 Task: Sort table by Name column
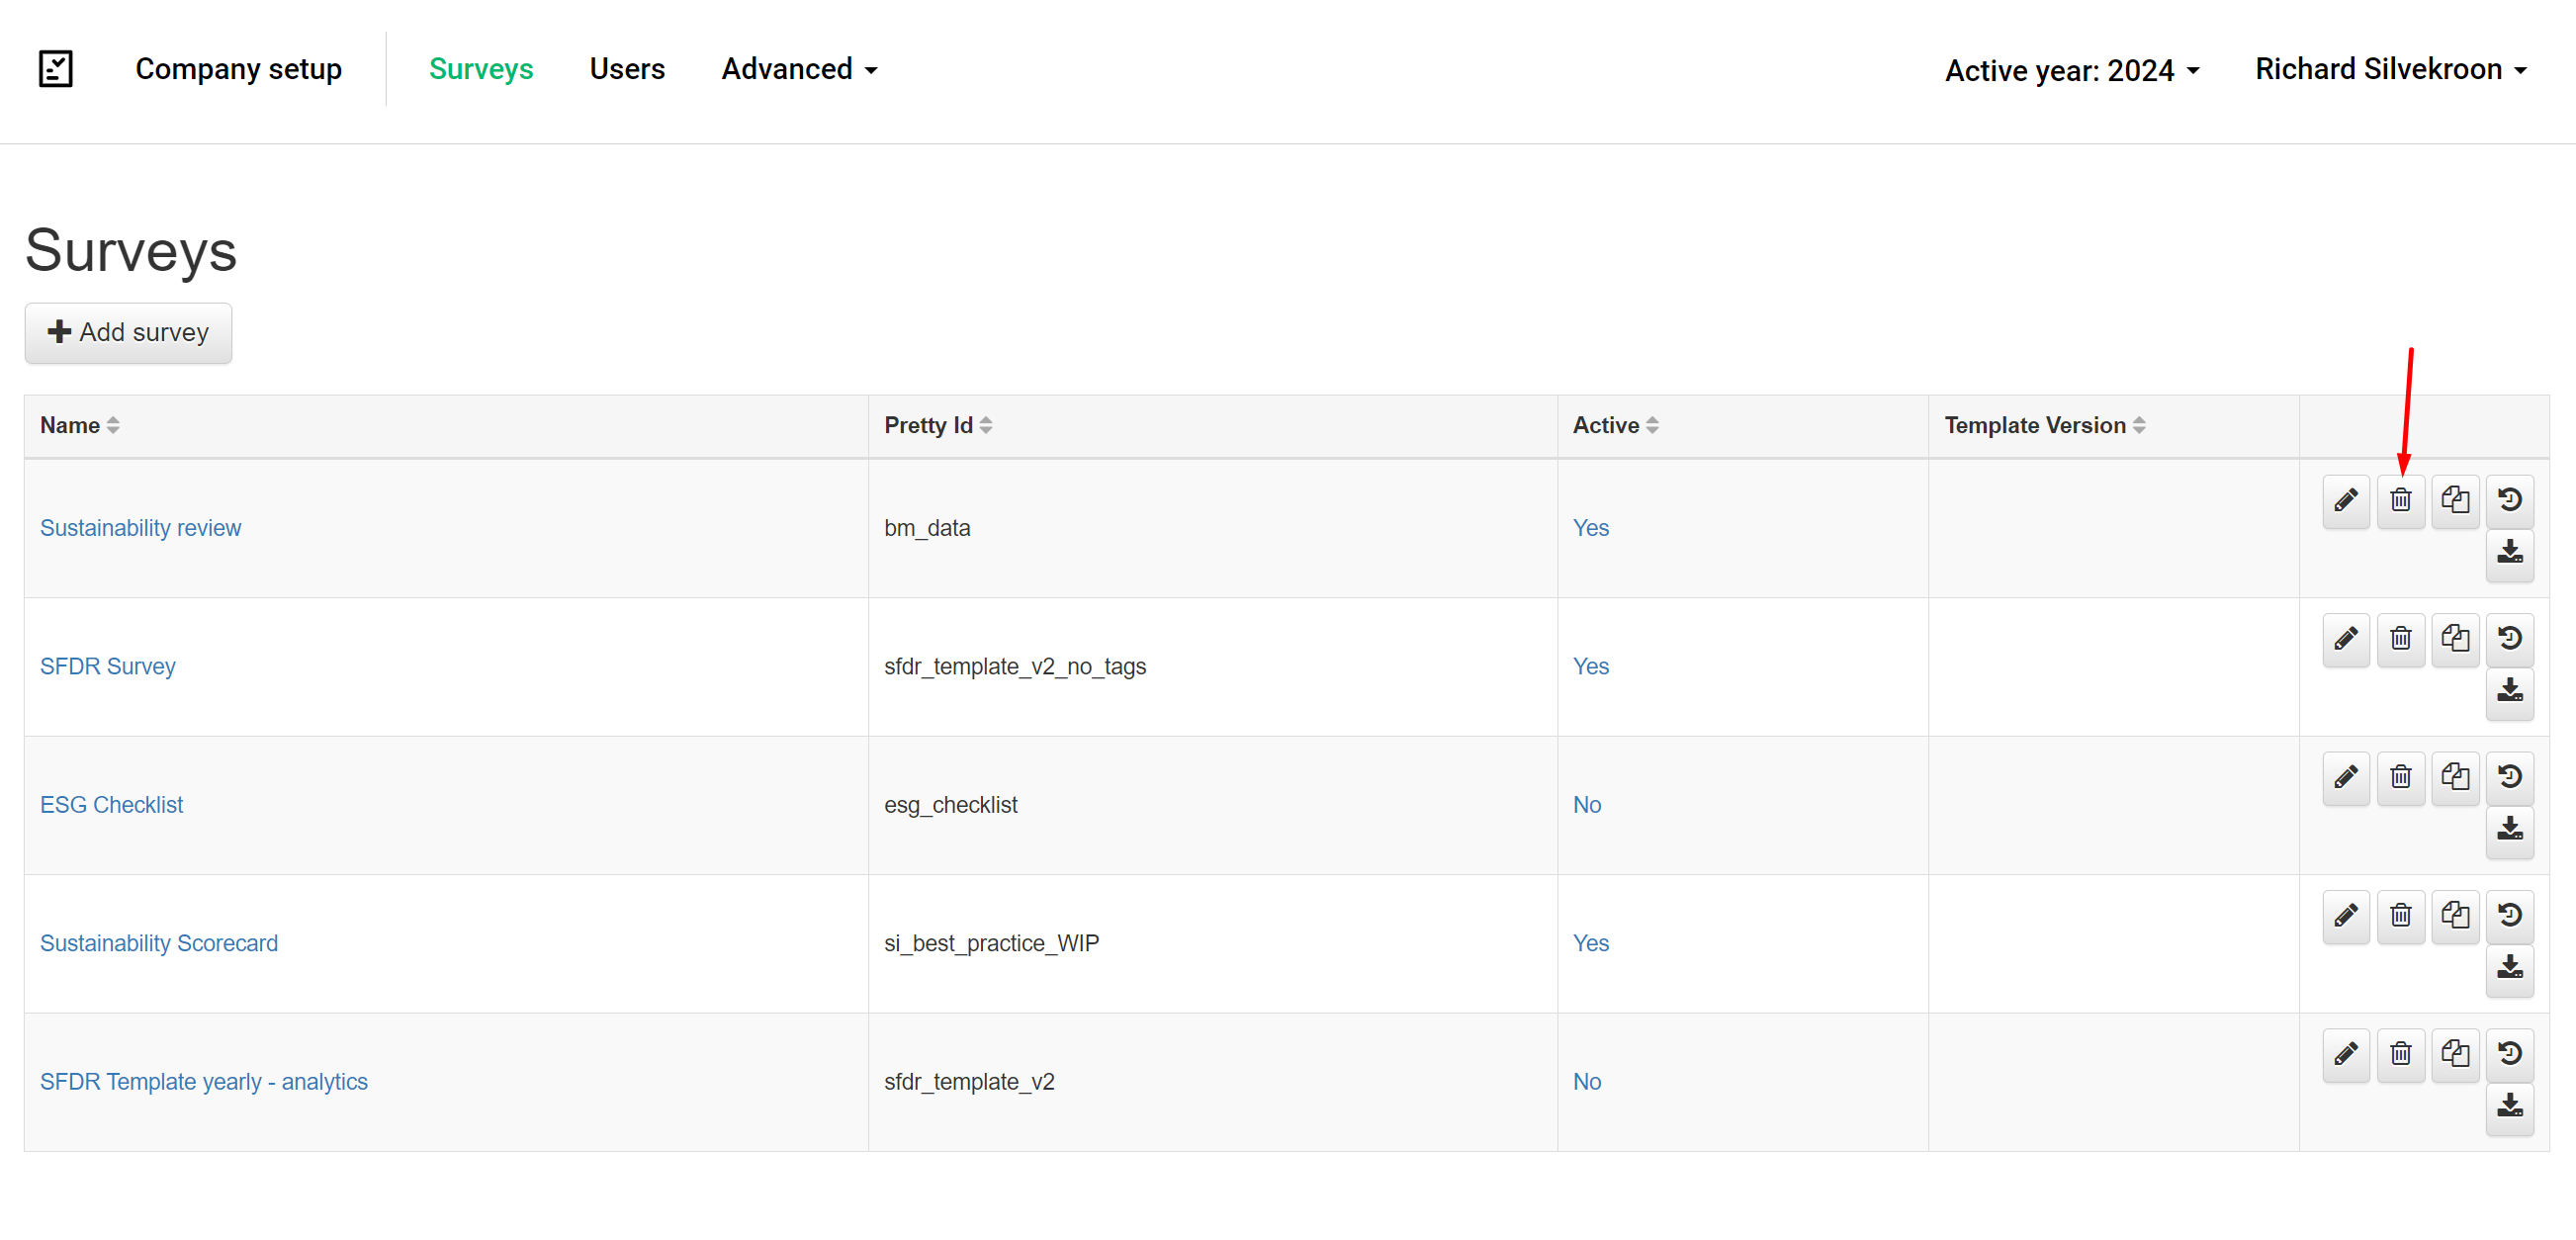(x=80, y=425)
